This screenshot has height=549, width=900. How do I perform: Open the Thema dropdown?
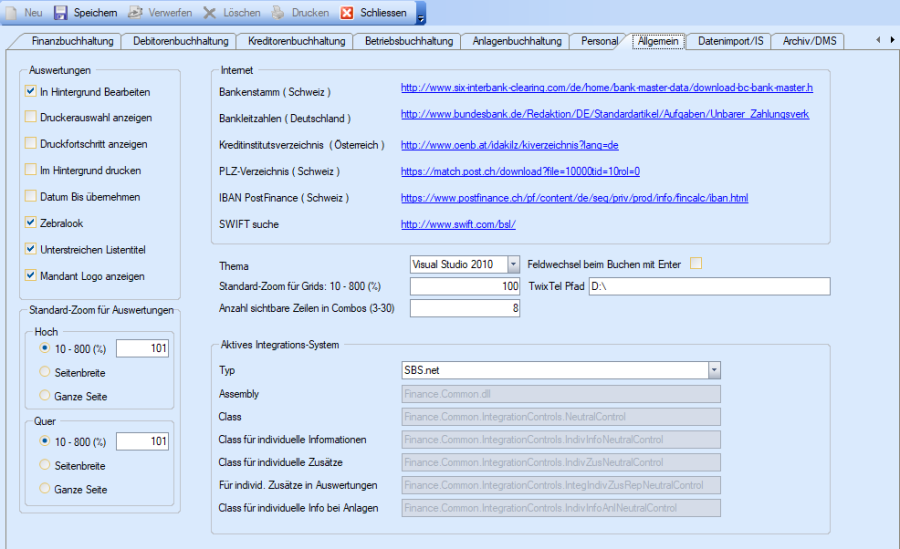(513, 265)
